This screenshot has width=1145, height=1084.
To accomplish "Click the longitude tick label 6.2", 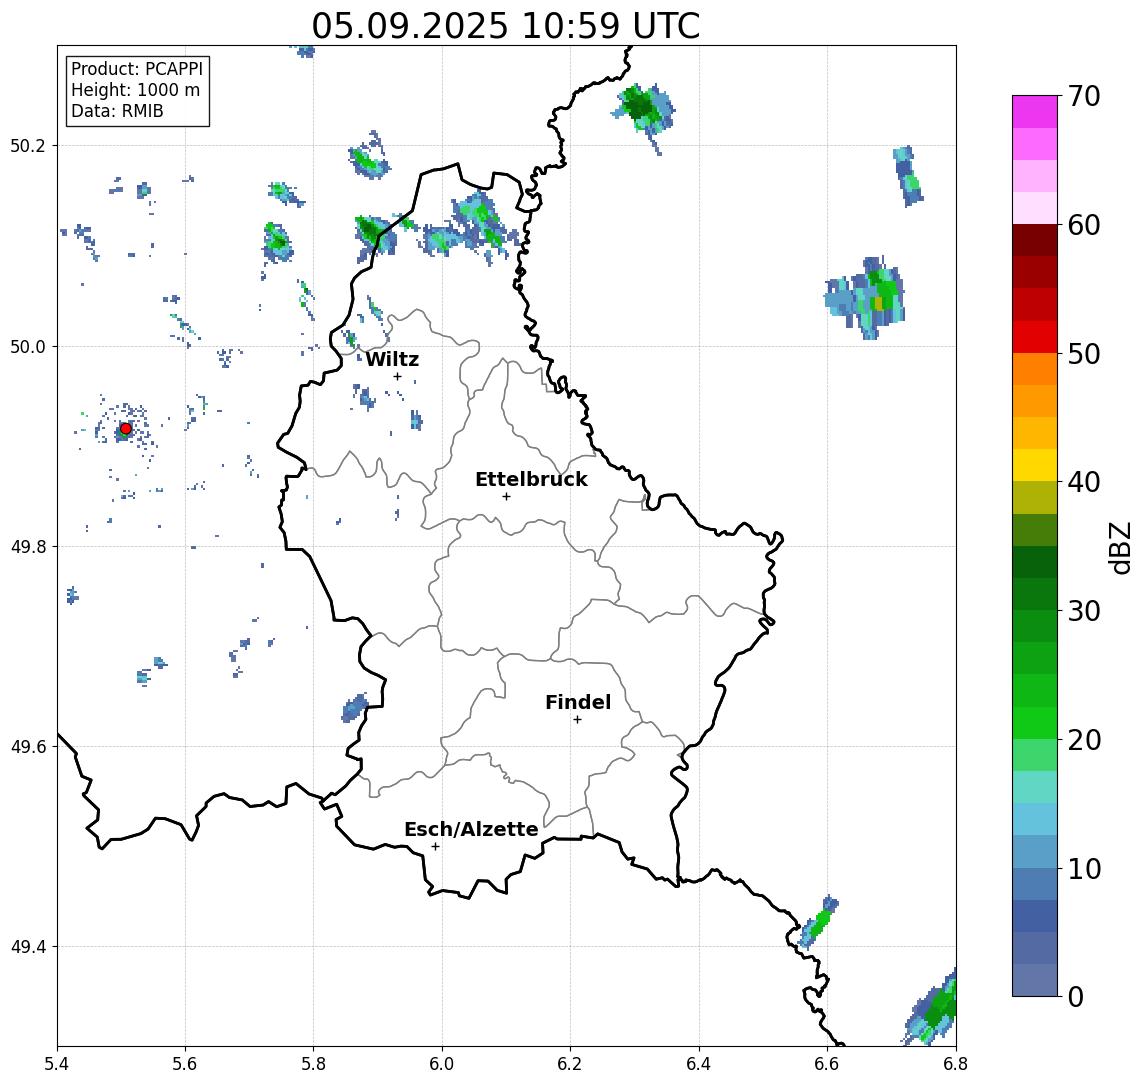I will 570,1064.
